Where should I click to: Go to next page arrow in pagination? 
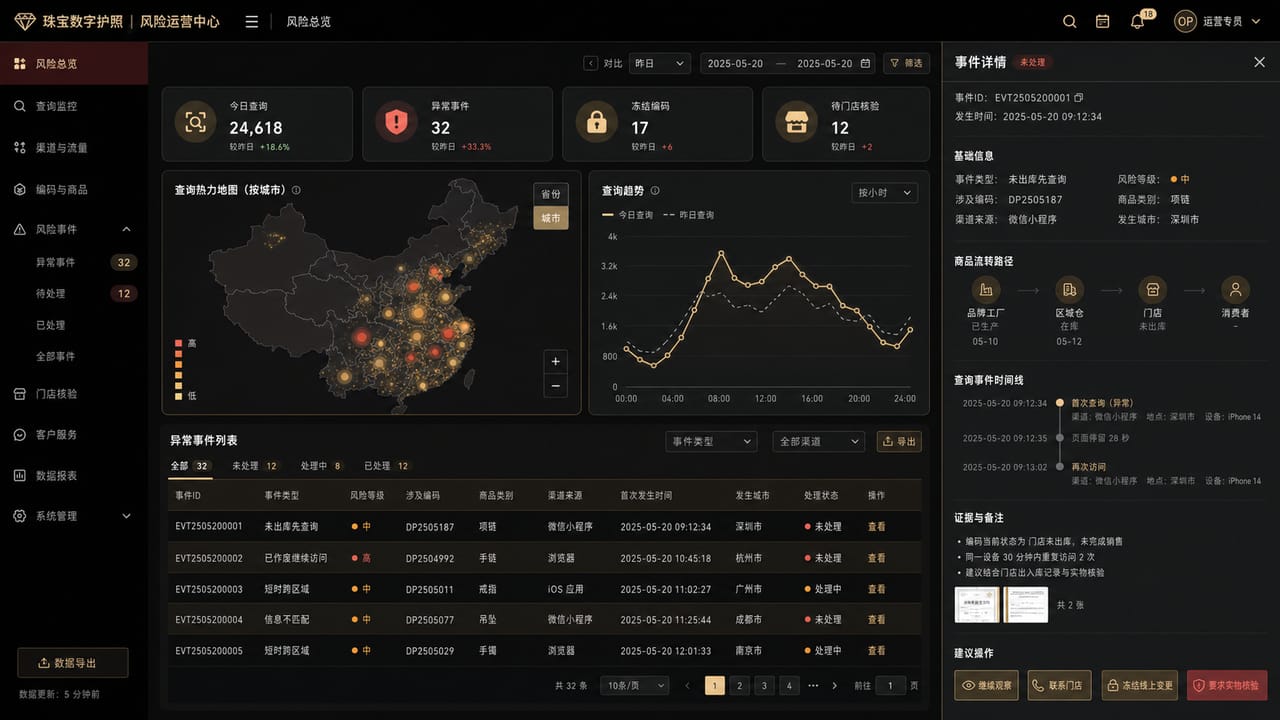pyautogui.click(x=835, y=686)
